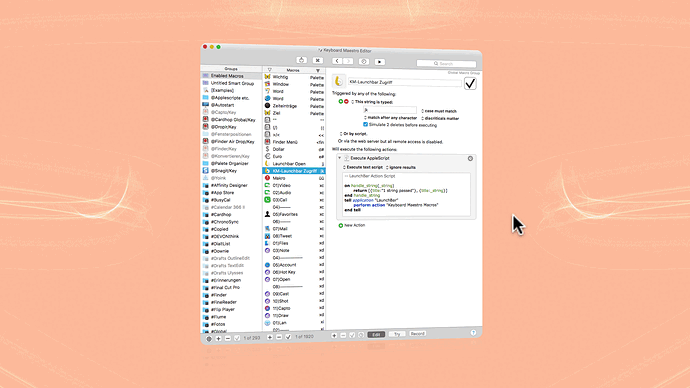Select the @Palete Organizer group
This screenshot has width=690, height=388.
231,163
